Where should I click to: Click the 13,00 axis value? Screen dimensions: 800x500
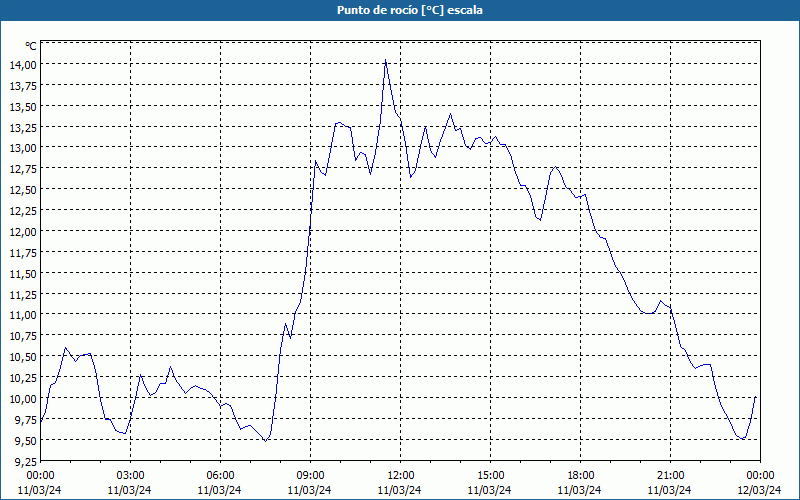point(23,148)
